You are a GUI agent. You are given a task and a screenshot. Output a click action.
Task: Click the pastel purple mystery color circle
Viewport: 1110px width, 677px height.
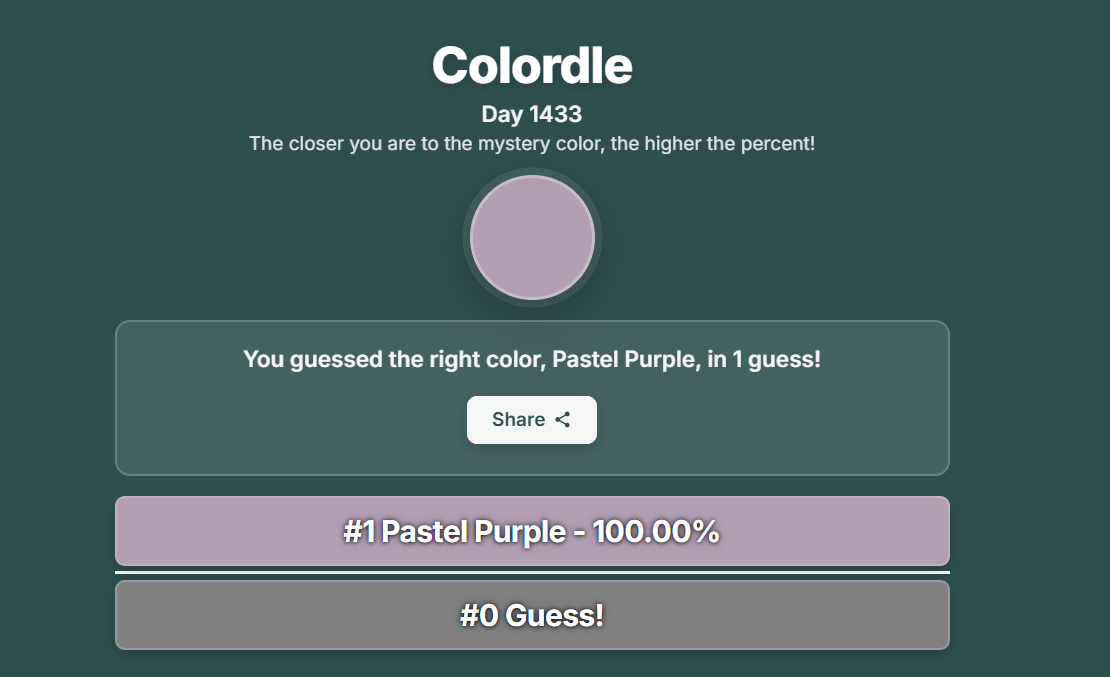click(532, 238)
